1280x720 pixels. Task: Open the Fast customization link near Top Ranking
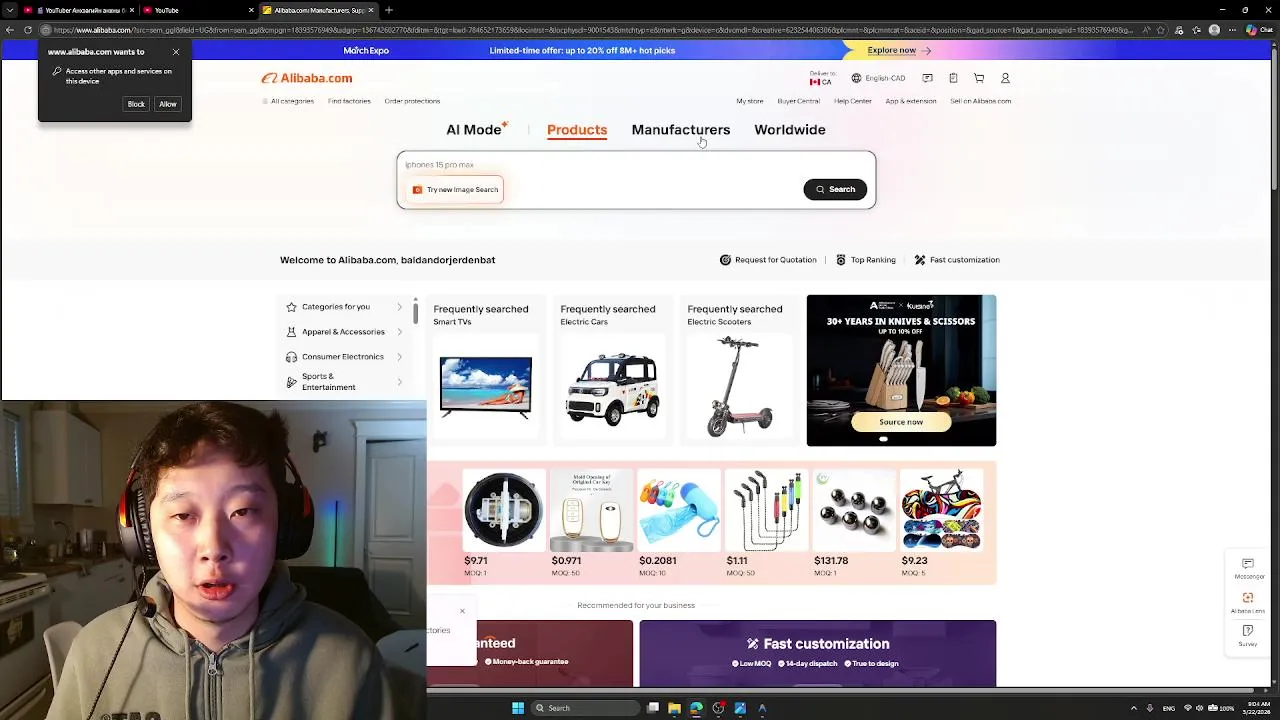pyautogui.click(x=957, y=260)
